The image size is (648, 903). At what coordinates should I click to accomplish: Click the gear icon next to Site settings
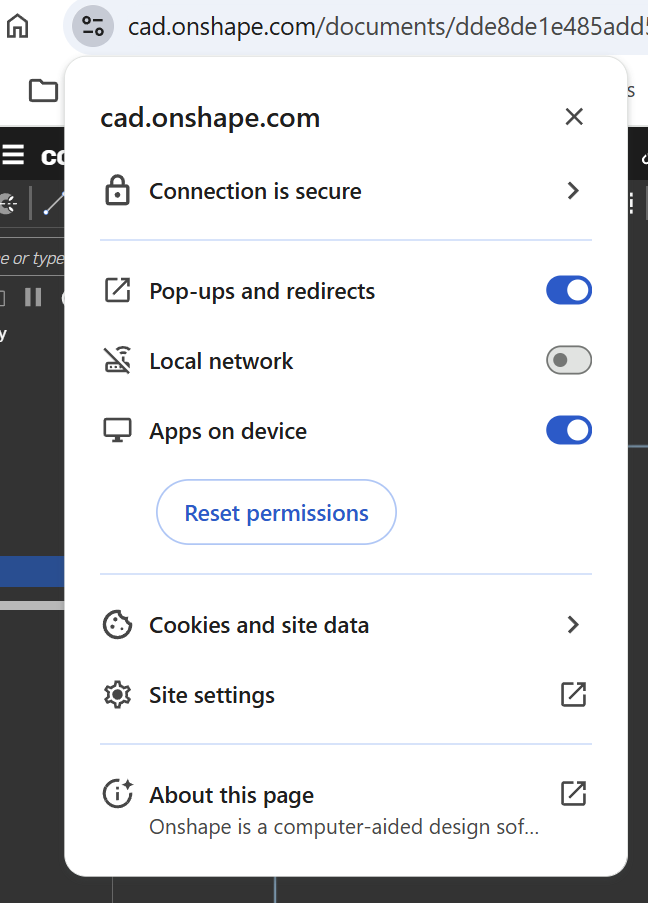click(x=118, y=695)
